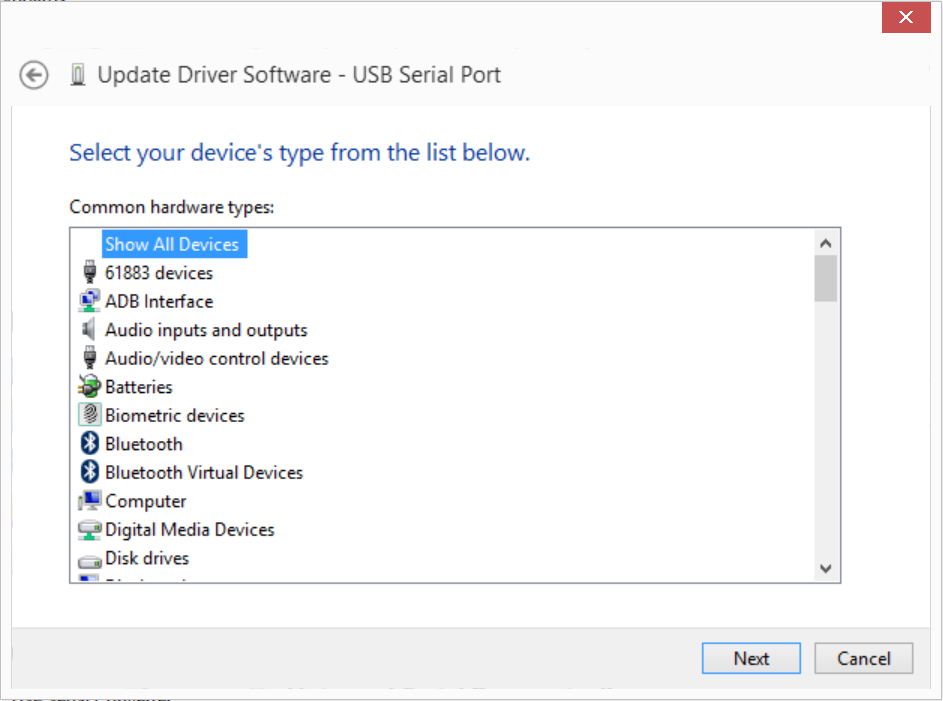Choose Show All Devices in the list
Screen dimensions: 943x701
[174, 244]
